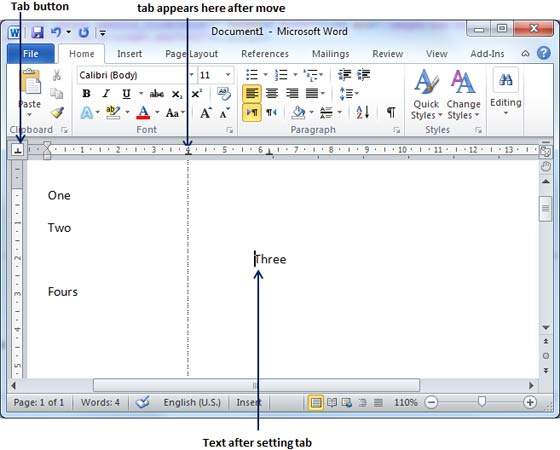The height and width of the screenshot is (450, 560).
Task: Toggle Bold formatting
Action: click(86, 94)
